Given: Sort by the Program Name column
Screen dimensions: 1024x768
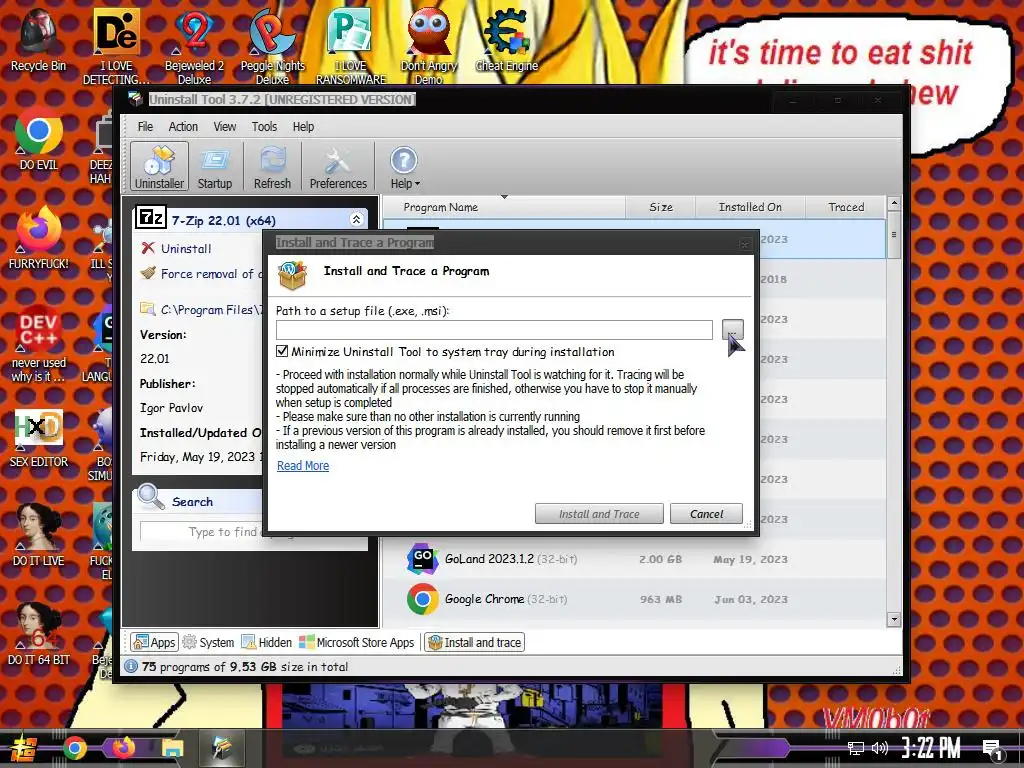Looking at the screenshot, I should tap(504, 207).
